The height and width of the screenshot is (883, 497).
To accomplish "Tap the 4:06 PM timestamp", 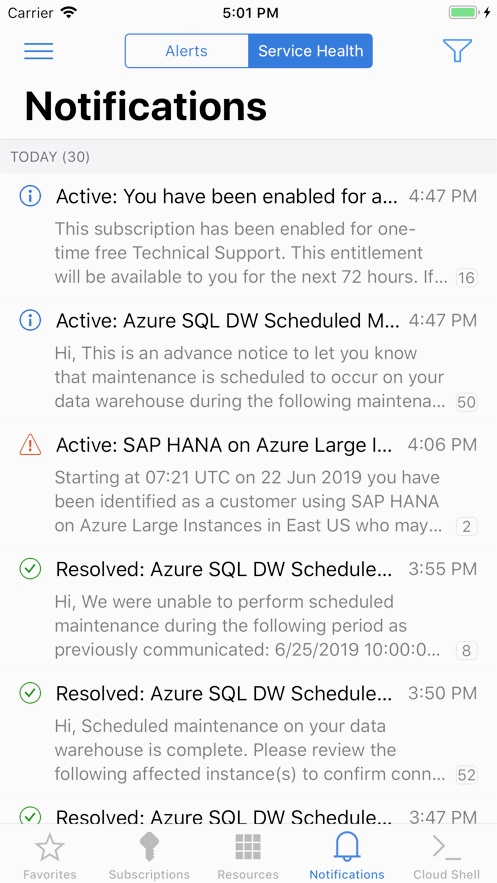I will [443, 445].
